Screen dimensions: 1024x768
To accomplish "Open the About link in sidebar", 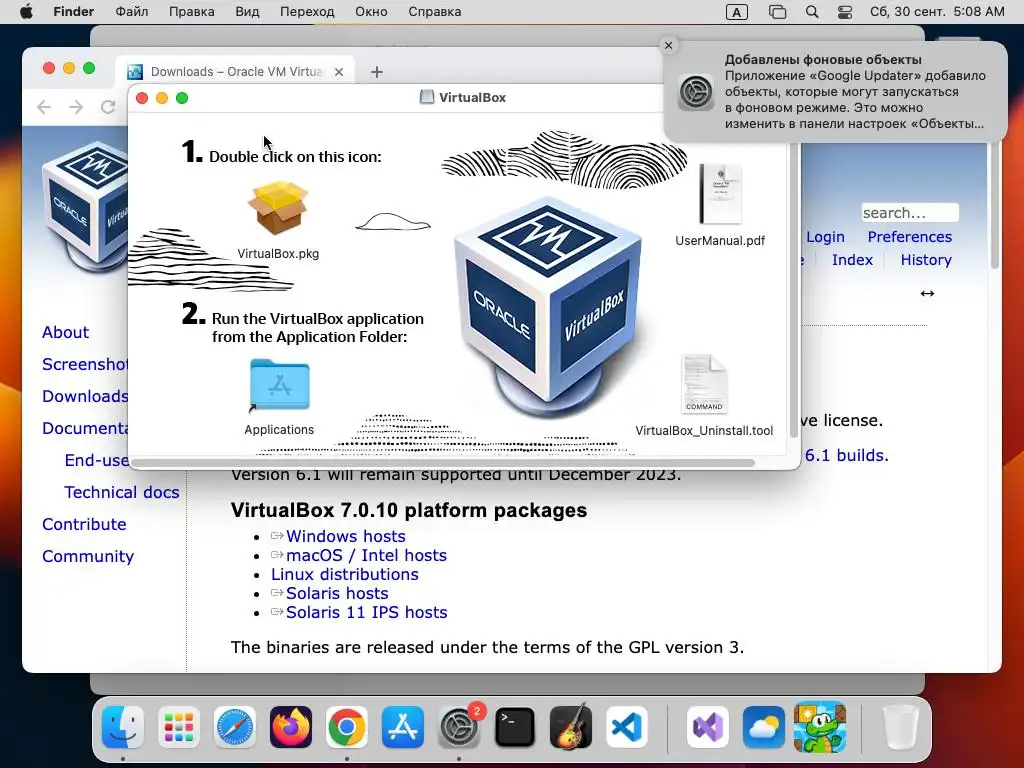I will 65,332.
